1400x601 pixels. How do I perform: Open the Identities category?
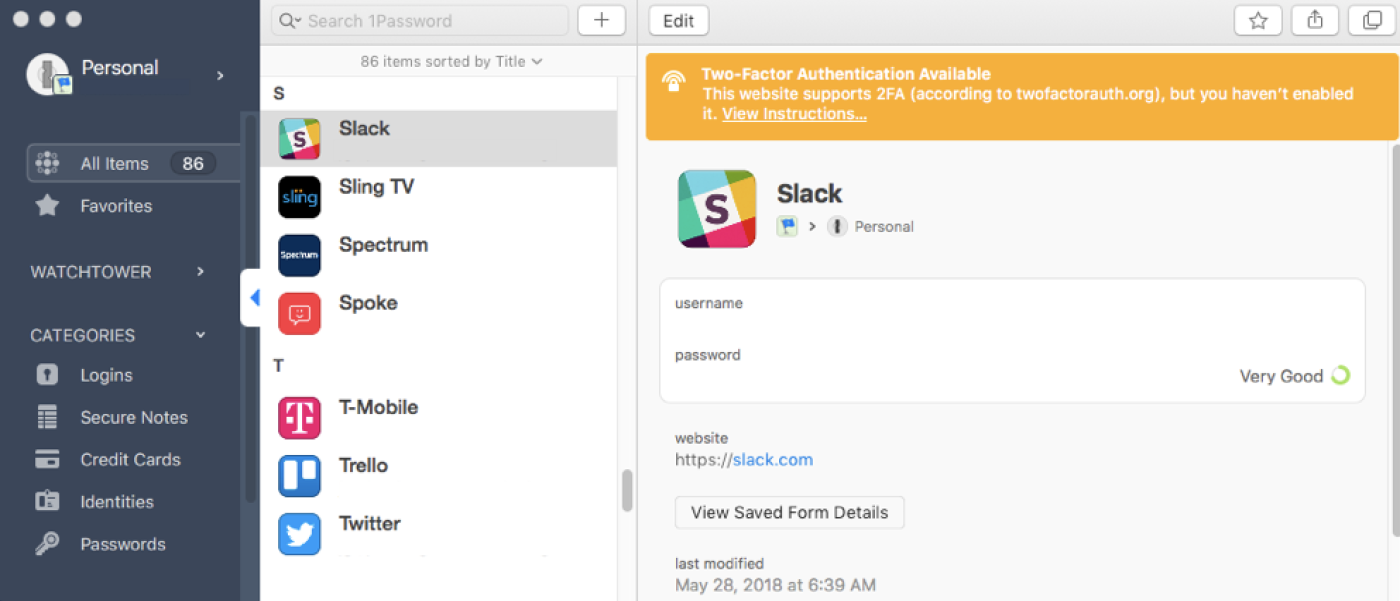[117, 502]
